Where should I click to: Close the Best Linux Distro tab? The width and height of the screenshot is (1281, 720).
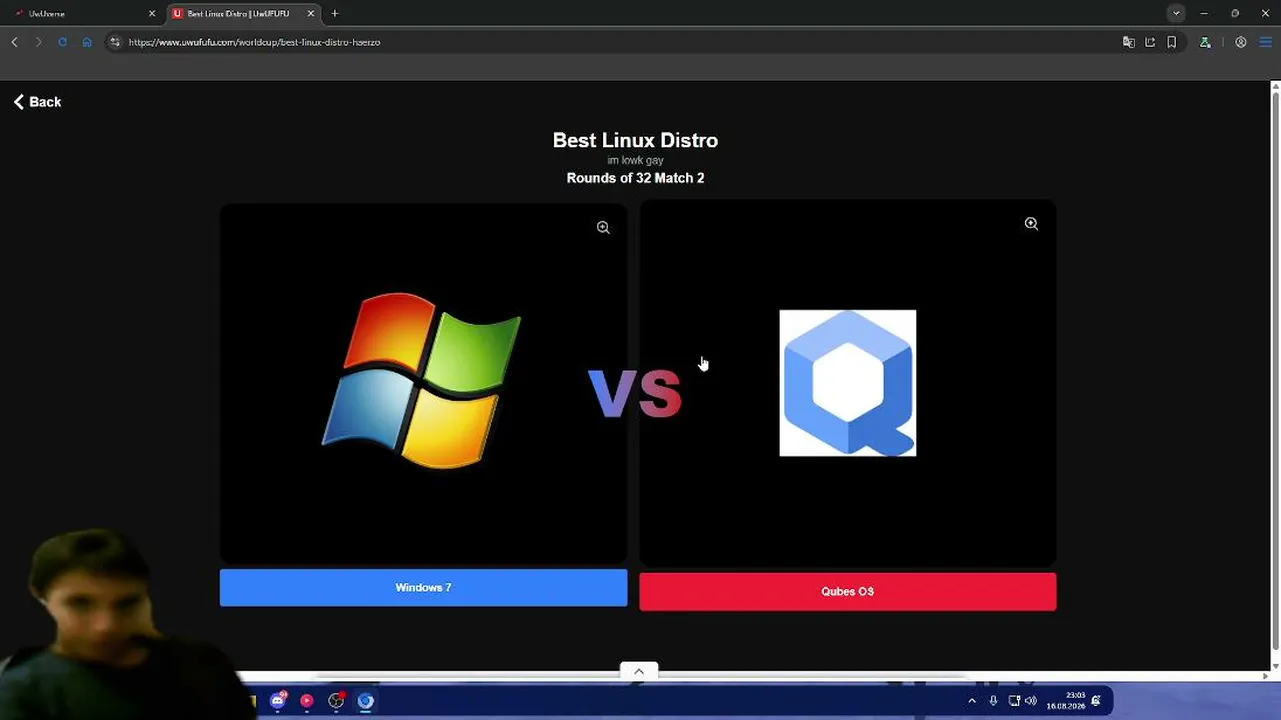pos(311,14)
